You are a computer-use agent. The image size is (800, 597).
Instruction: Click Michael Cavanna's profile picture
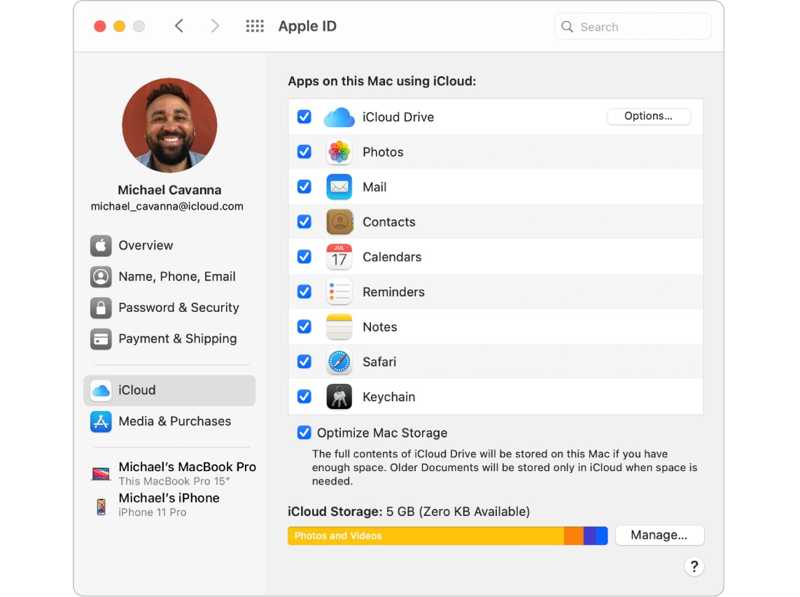(x=169, y=125)
